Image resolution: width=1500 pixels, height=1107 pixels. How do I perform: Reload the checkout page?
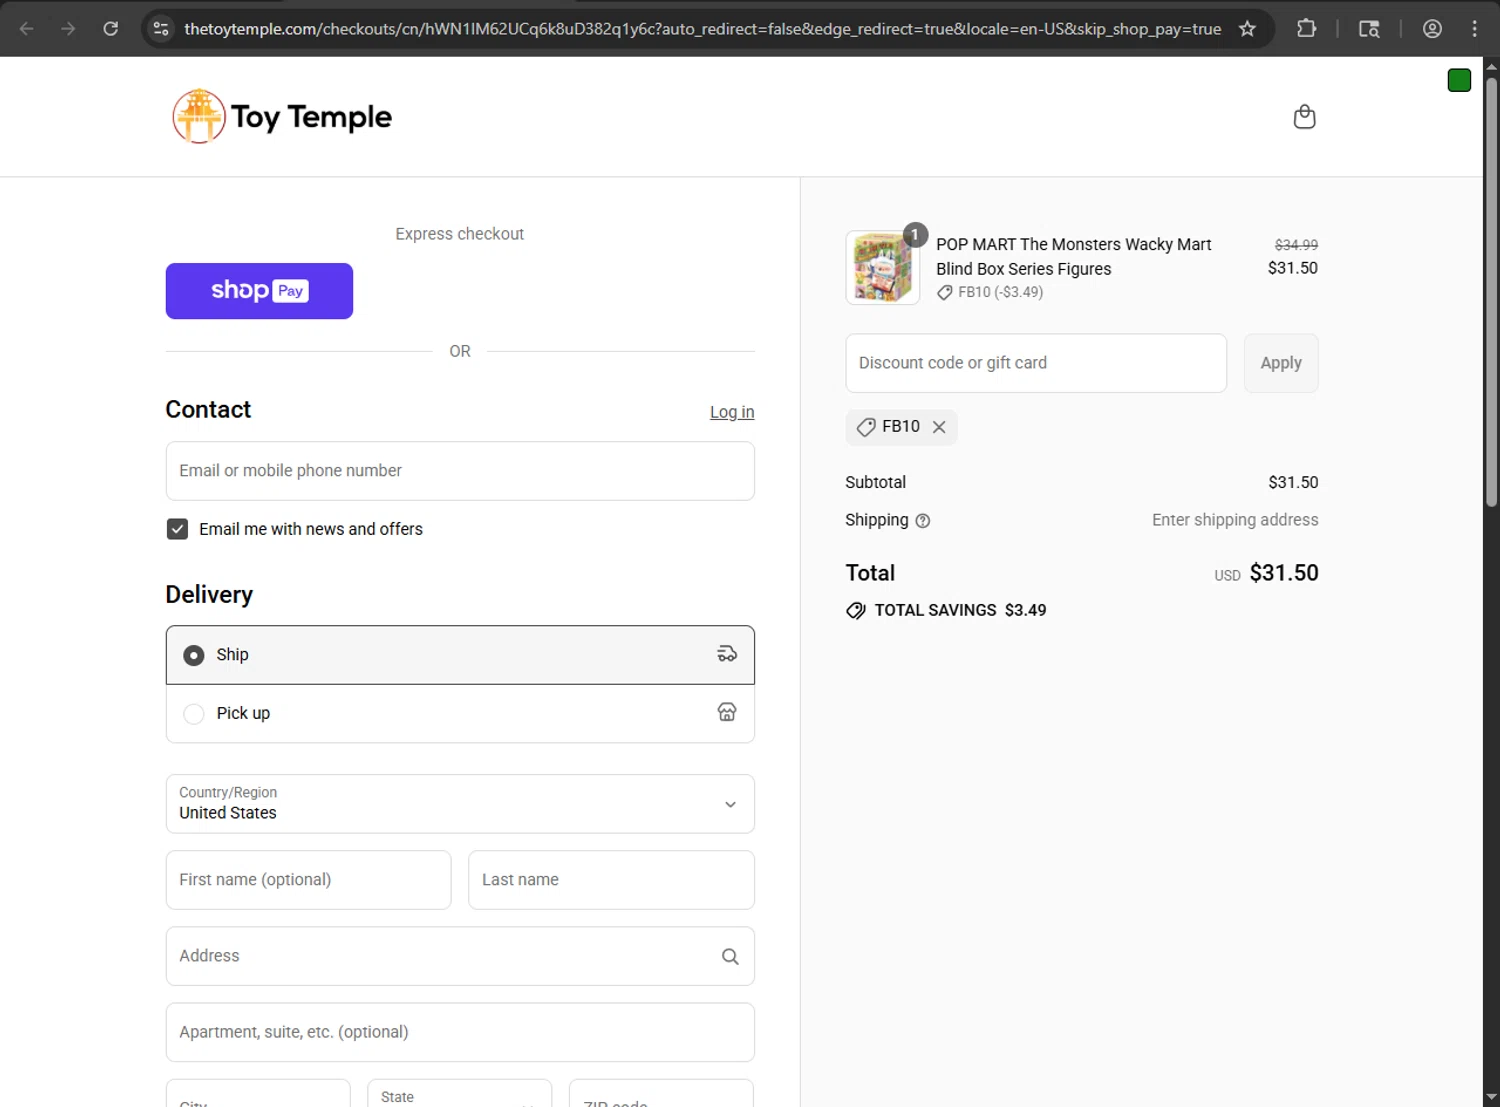[111, 28]
